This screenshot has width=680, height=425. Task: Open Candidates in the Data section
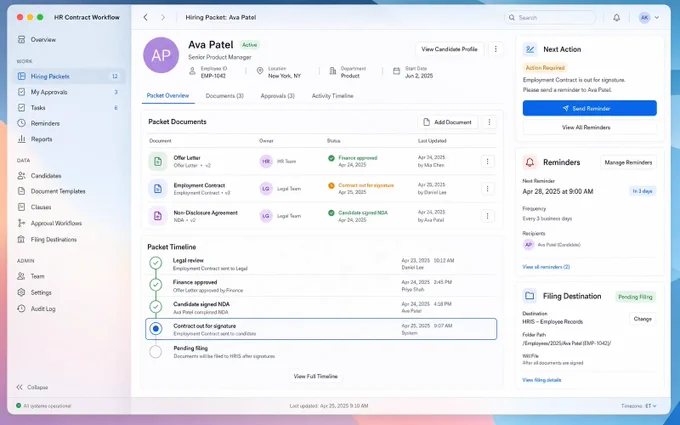click(46, 176)
